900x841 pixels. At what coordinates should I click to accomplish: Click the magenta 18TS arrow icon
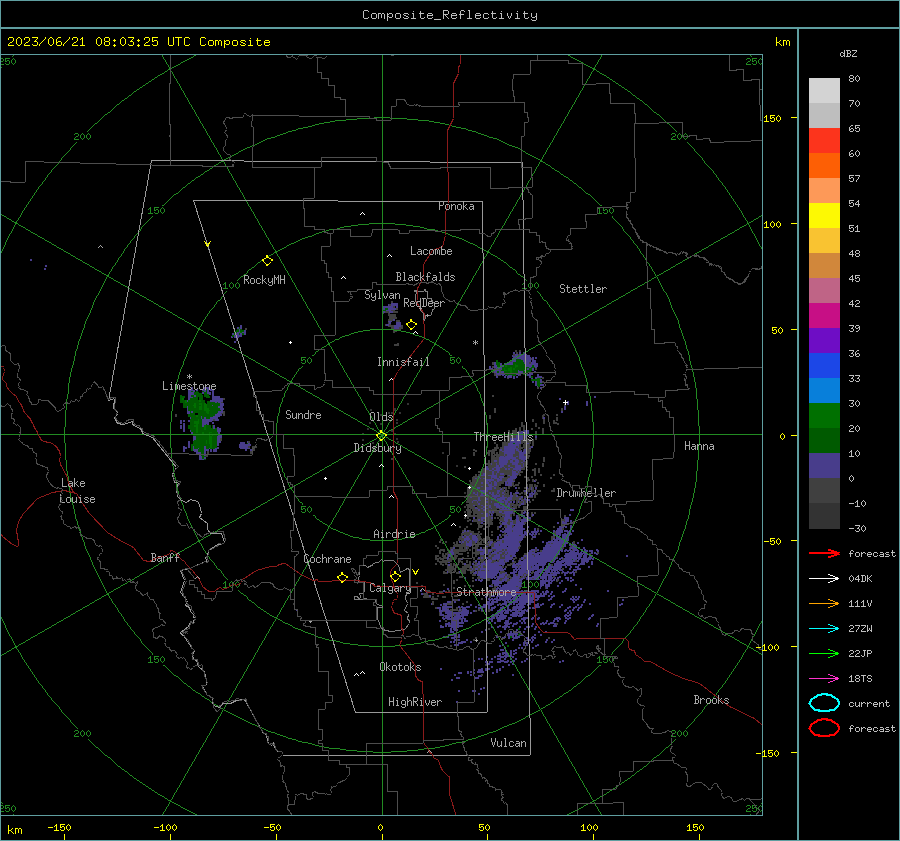coord(824,679)
